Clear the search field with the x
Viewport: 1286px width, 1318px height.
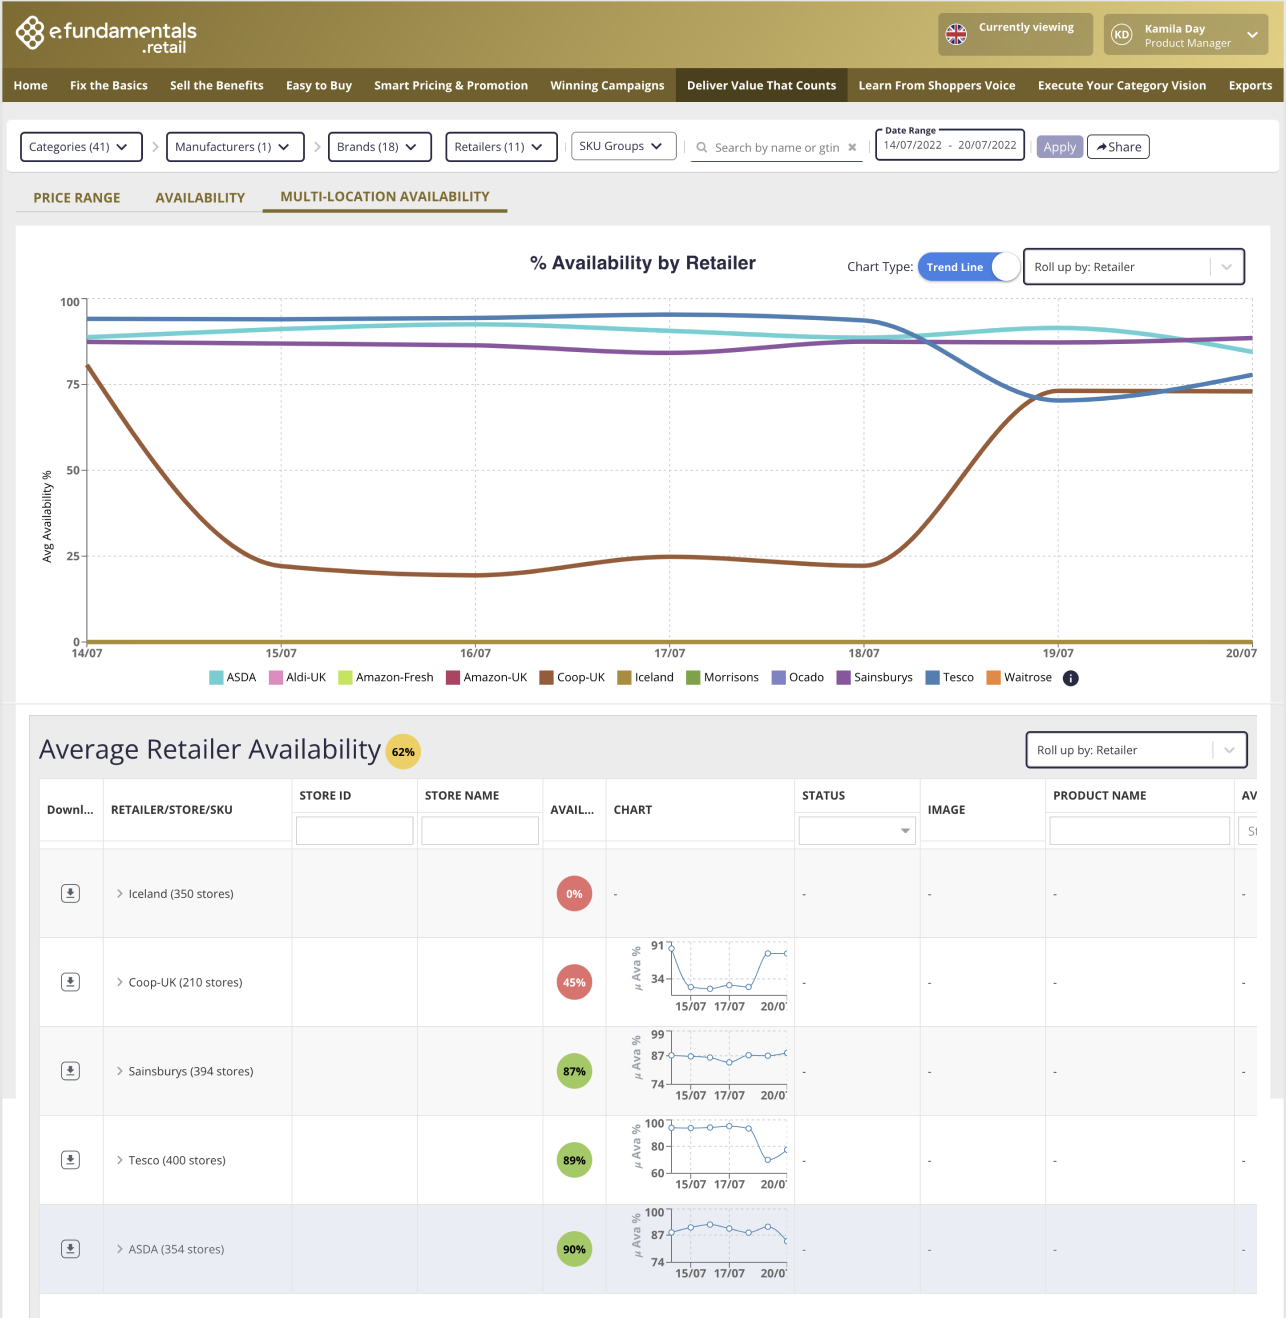[852, 147]
